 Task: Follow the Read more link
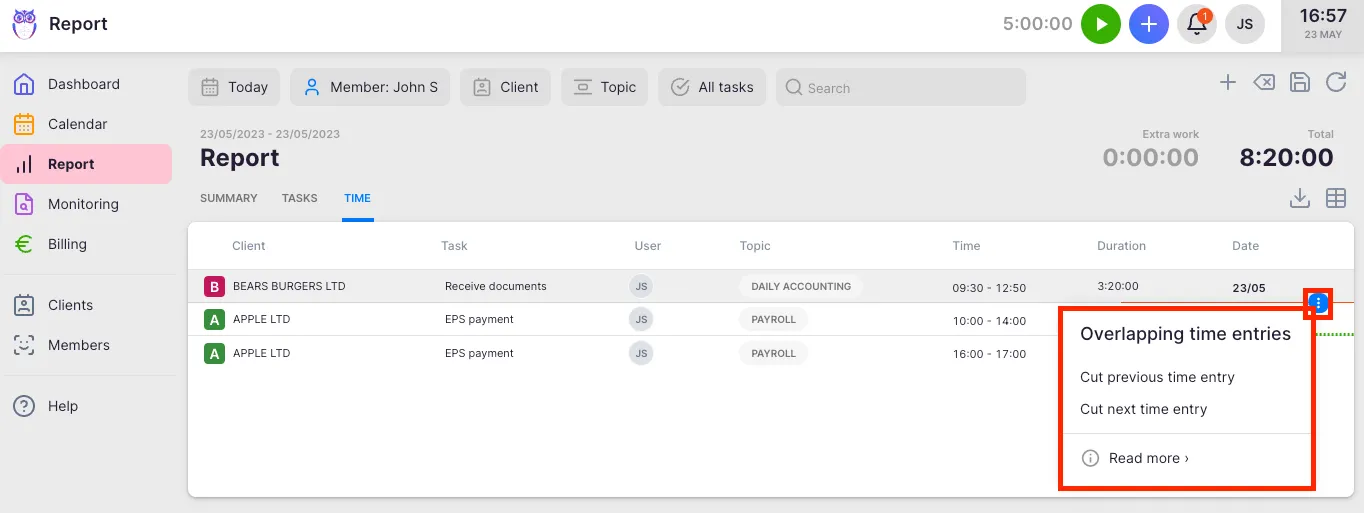(1148, 458)
